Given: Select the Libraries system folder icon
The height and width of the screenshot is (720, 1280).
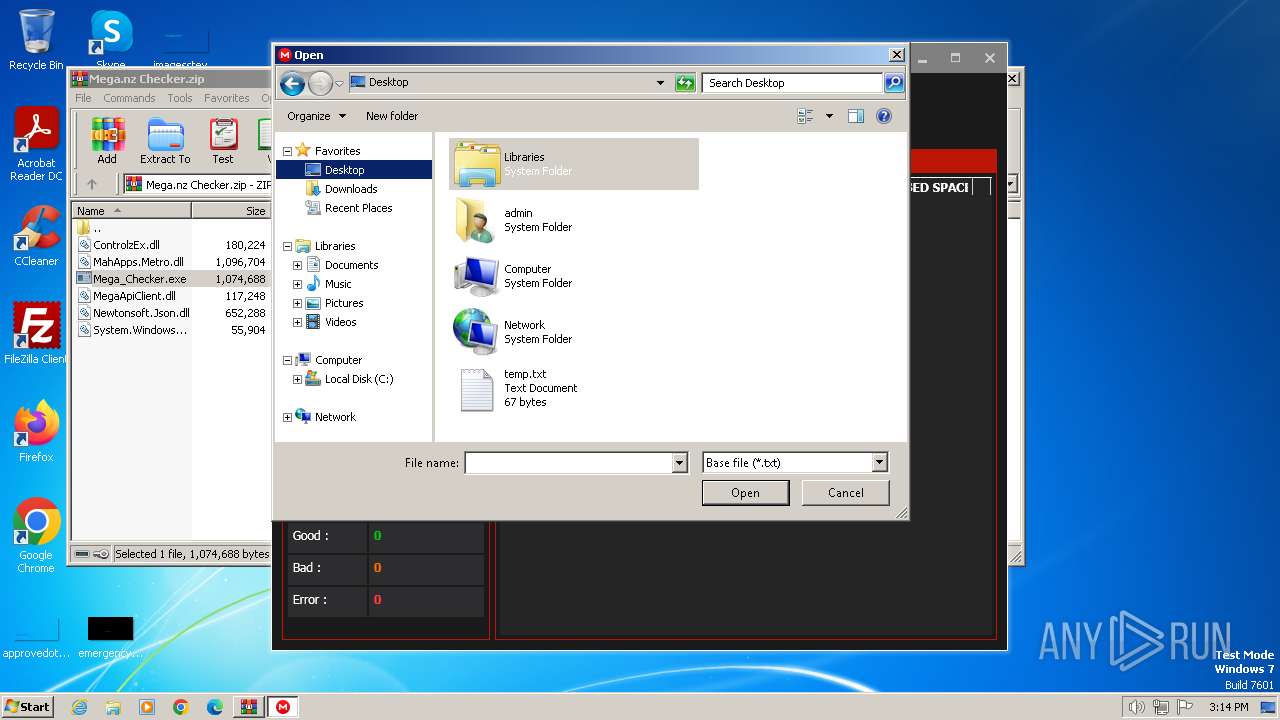Looking at the screenshot, I should pyautogui.click(x=477, y=164).
